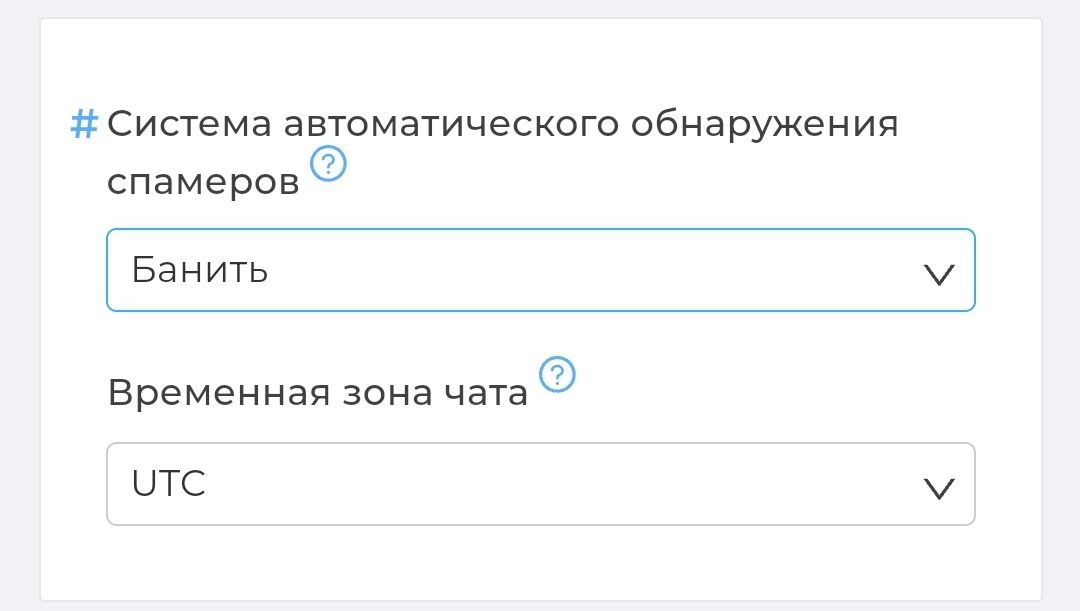Viewport: 1080px width, 611px height.
Task: Click the word чата in the label
Action: pos(485,393)
